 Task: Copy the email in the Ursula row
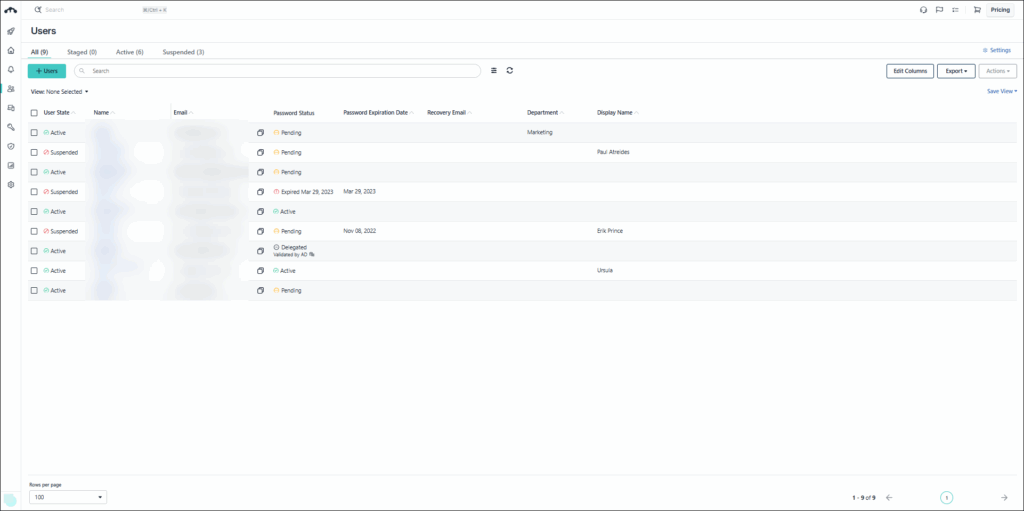coord(260,271)
